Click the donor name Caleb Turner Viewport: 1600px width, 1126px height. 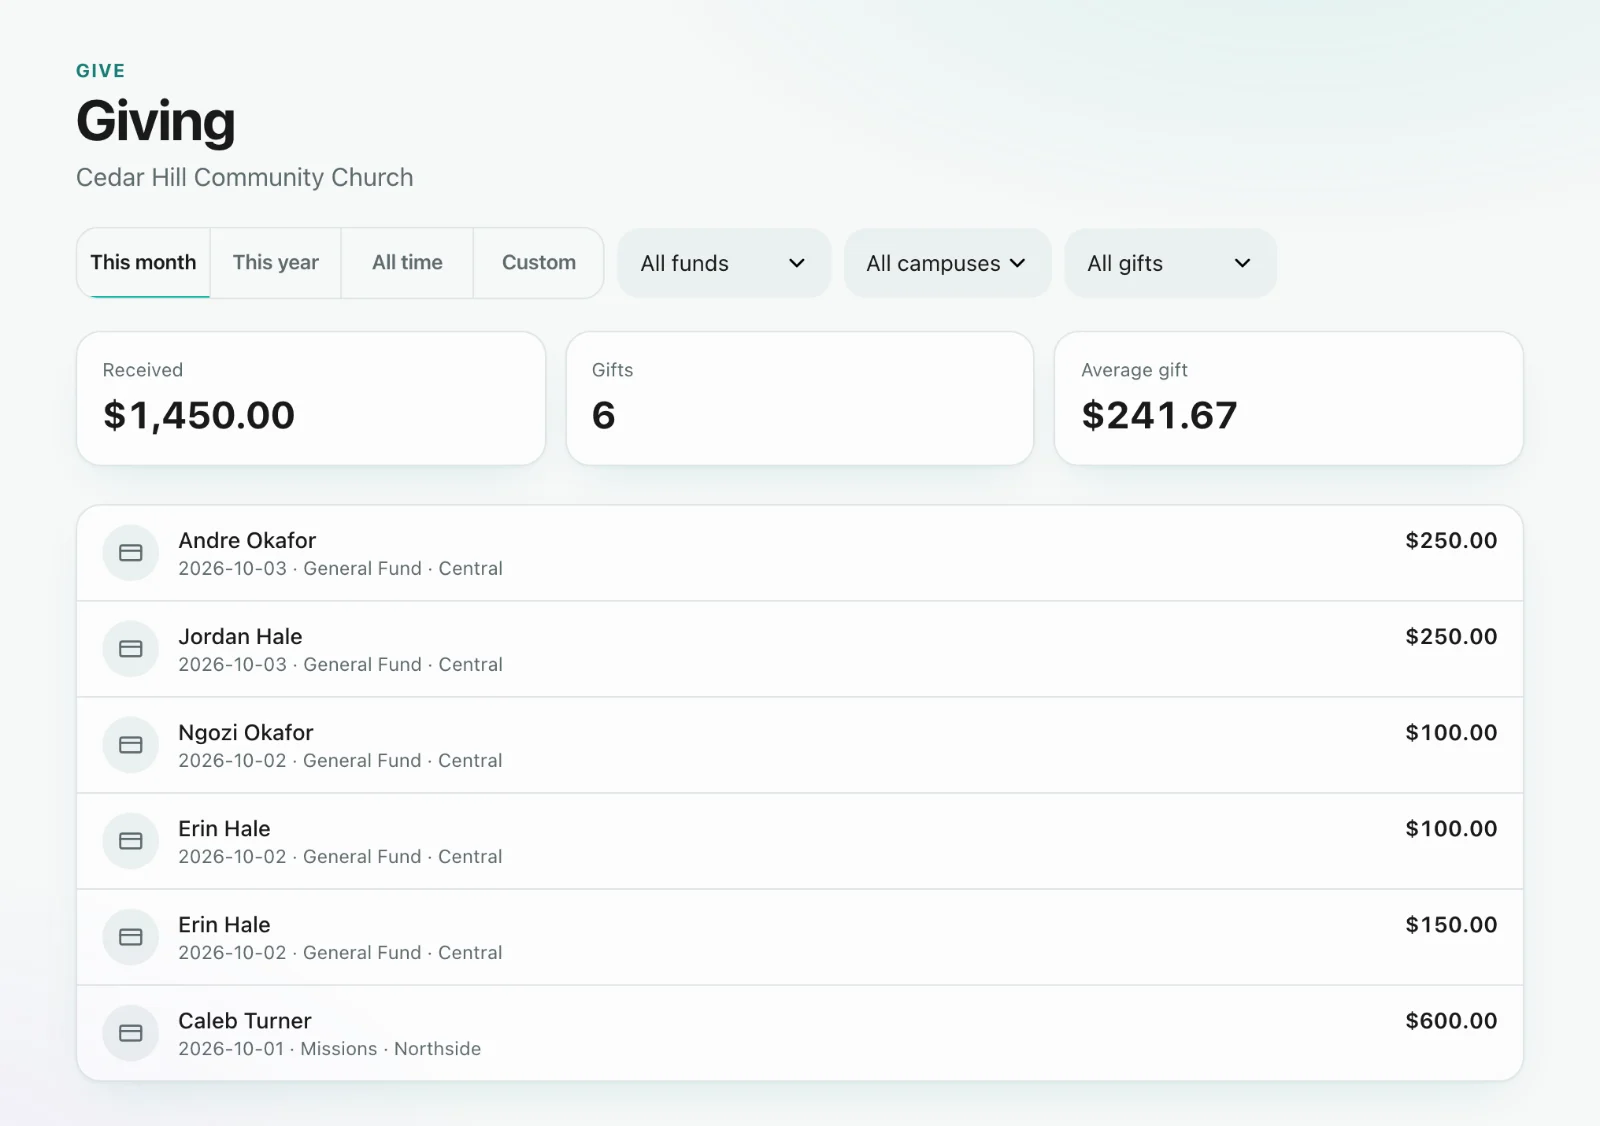(245, 1021)
